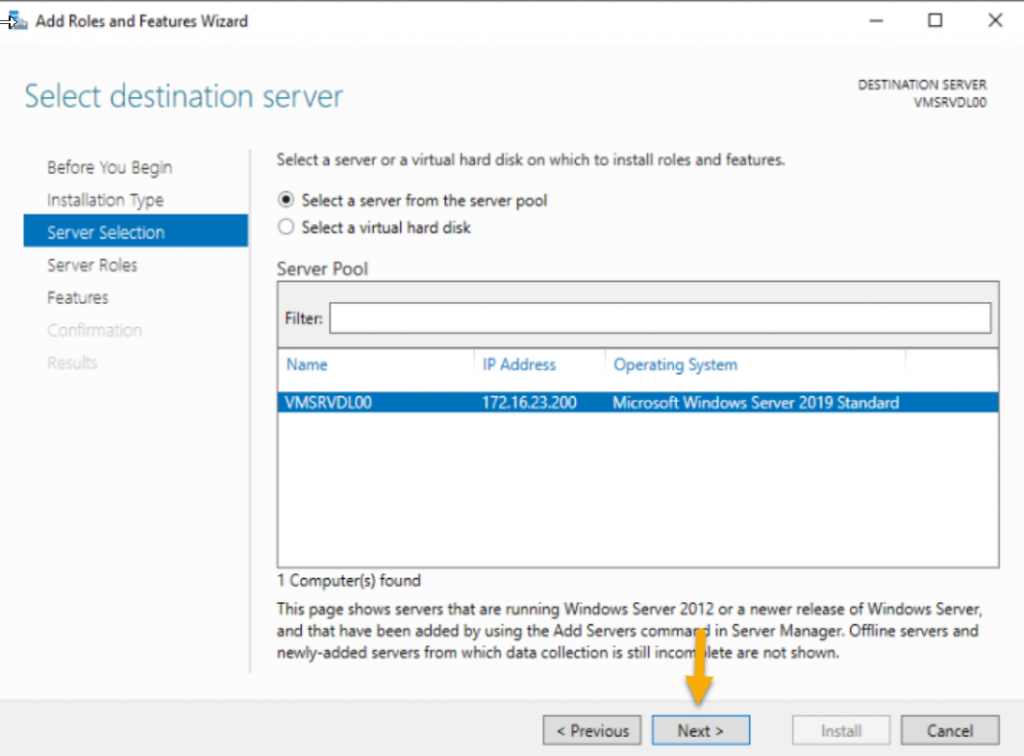Go to the Installation Type step

[x=105, y=199]
